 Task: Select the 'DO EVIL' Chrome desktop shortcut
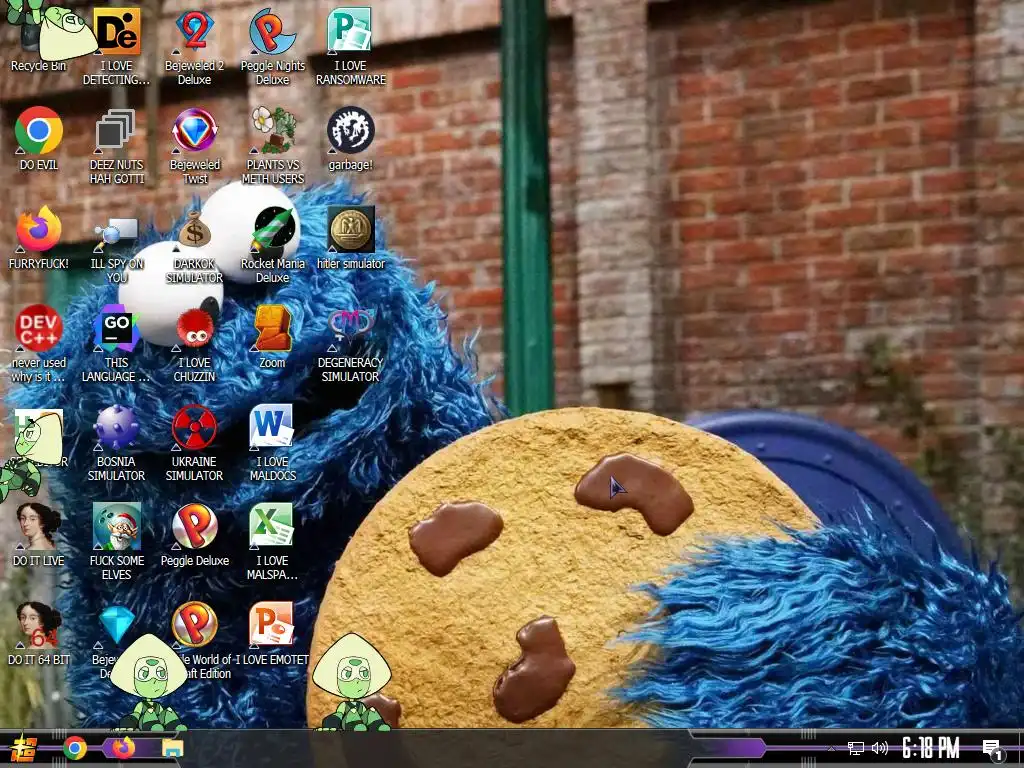[x=39, y=138]
